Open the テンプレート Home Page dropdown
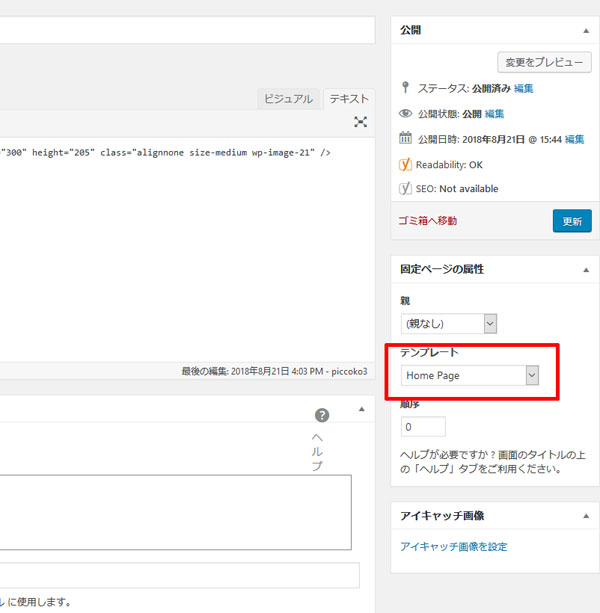600x613 pixels. point(470,375)
